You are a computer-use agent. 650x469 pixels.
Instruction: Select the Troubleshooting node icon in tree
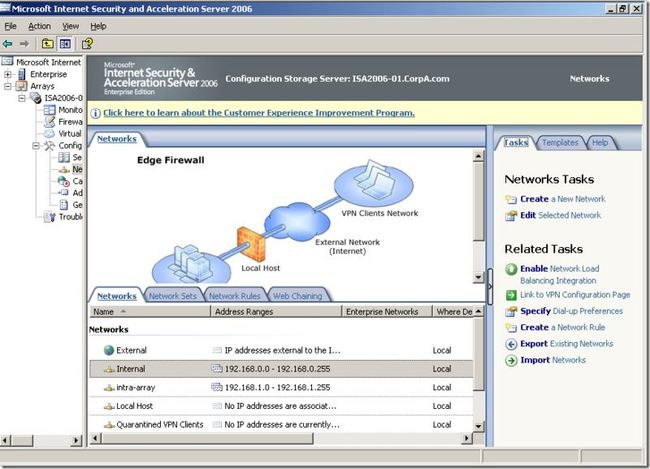pyautogui.click(x=50, y=217)
